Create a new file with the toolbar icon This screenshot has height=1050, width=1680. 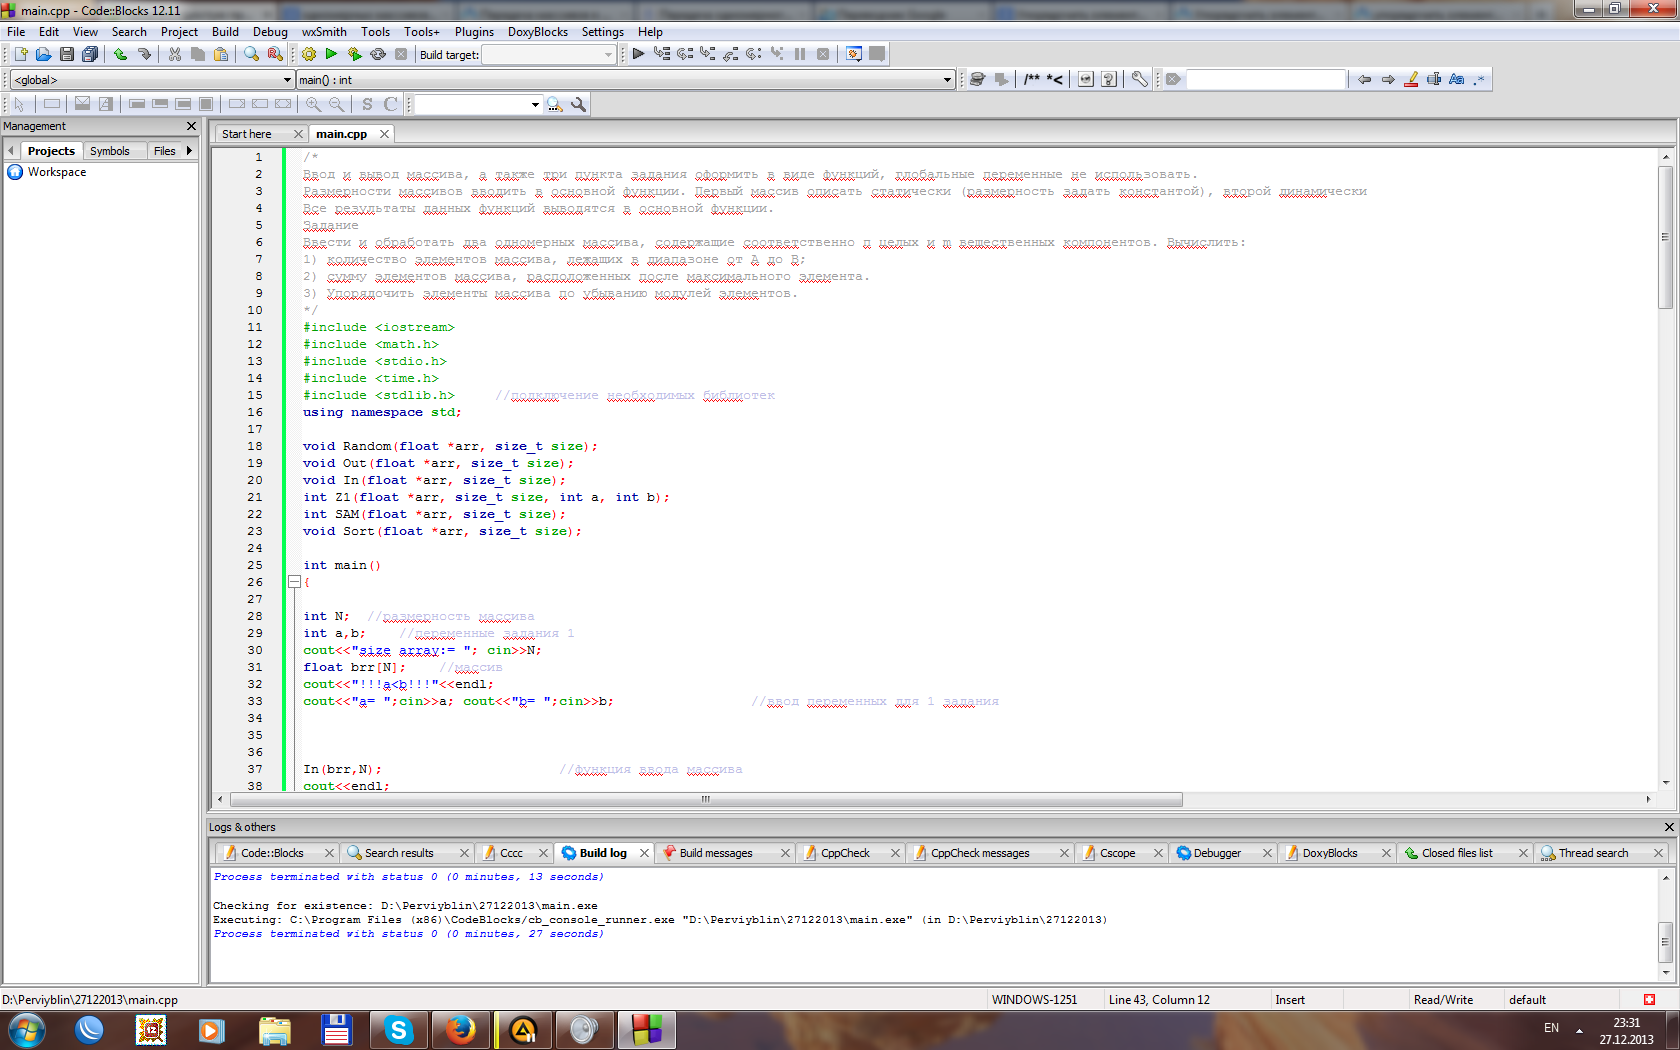(20, 54)
